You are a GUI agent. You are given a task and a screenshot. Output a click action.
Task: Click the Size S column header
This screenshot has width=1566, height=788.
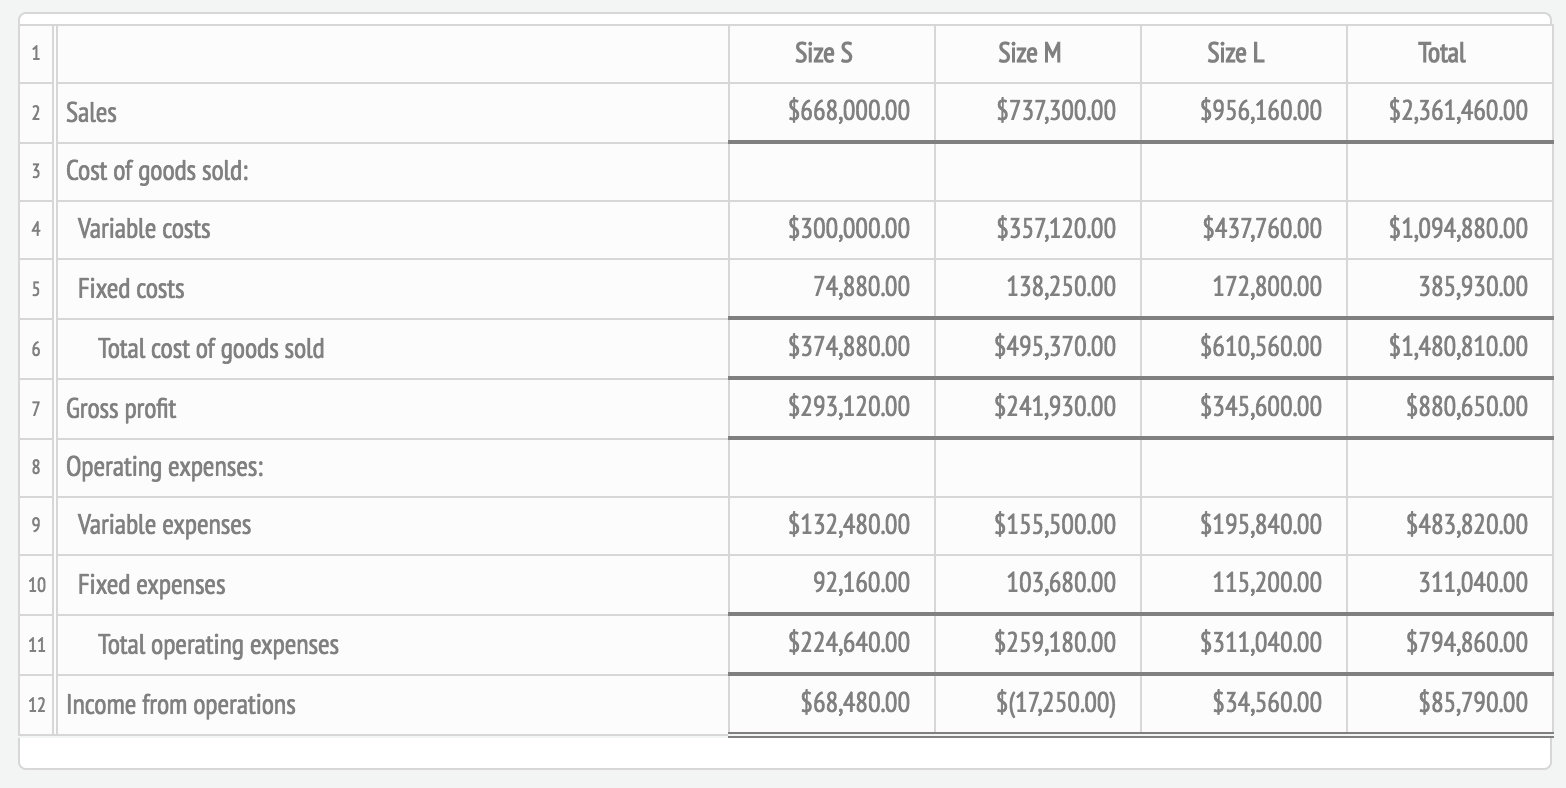(x=824, y=53)
